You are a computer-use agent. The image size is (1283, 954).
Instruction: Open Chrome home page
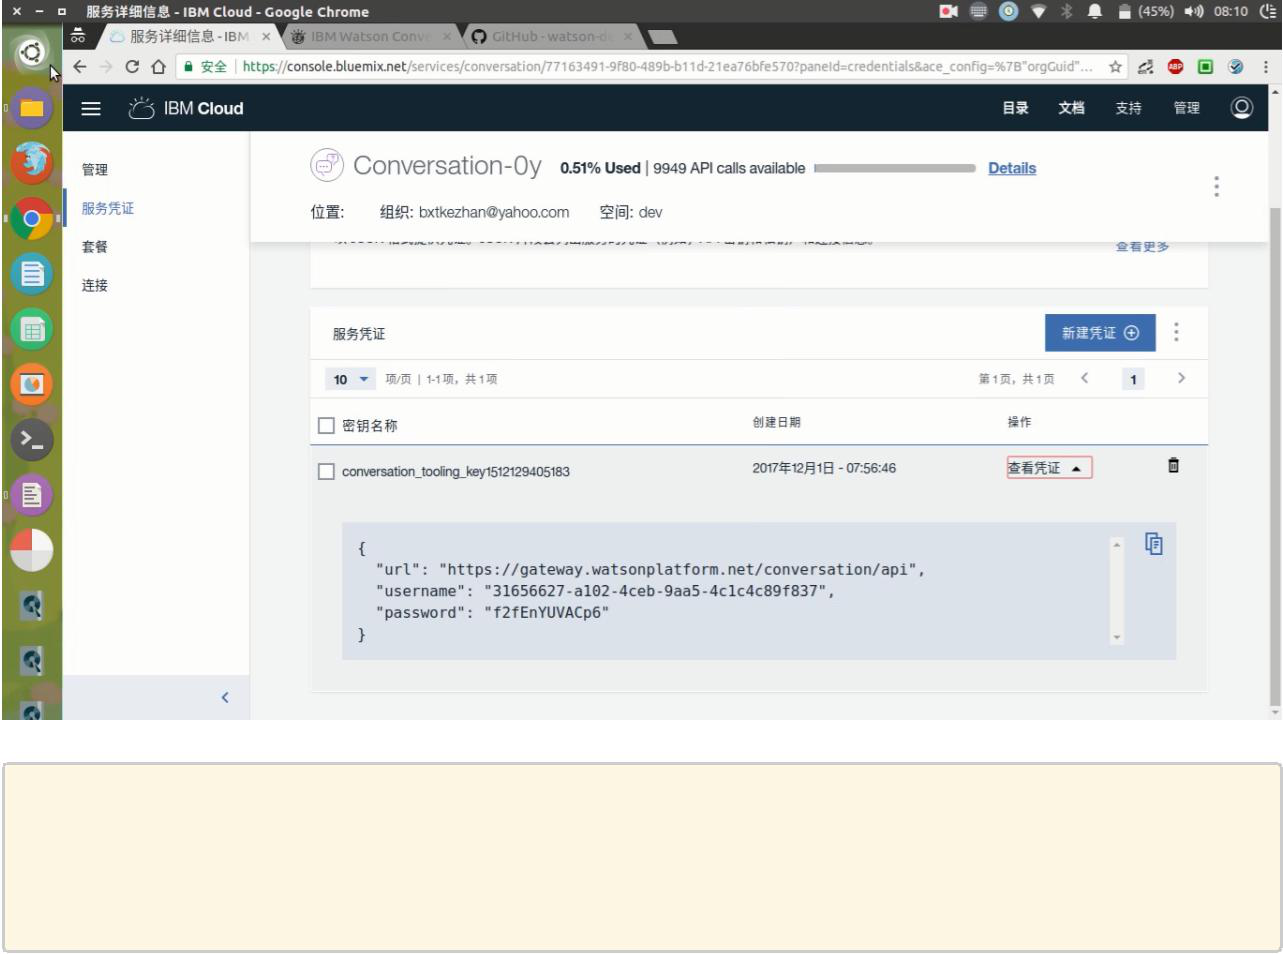(x=158, y=67)
